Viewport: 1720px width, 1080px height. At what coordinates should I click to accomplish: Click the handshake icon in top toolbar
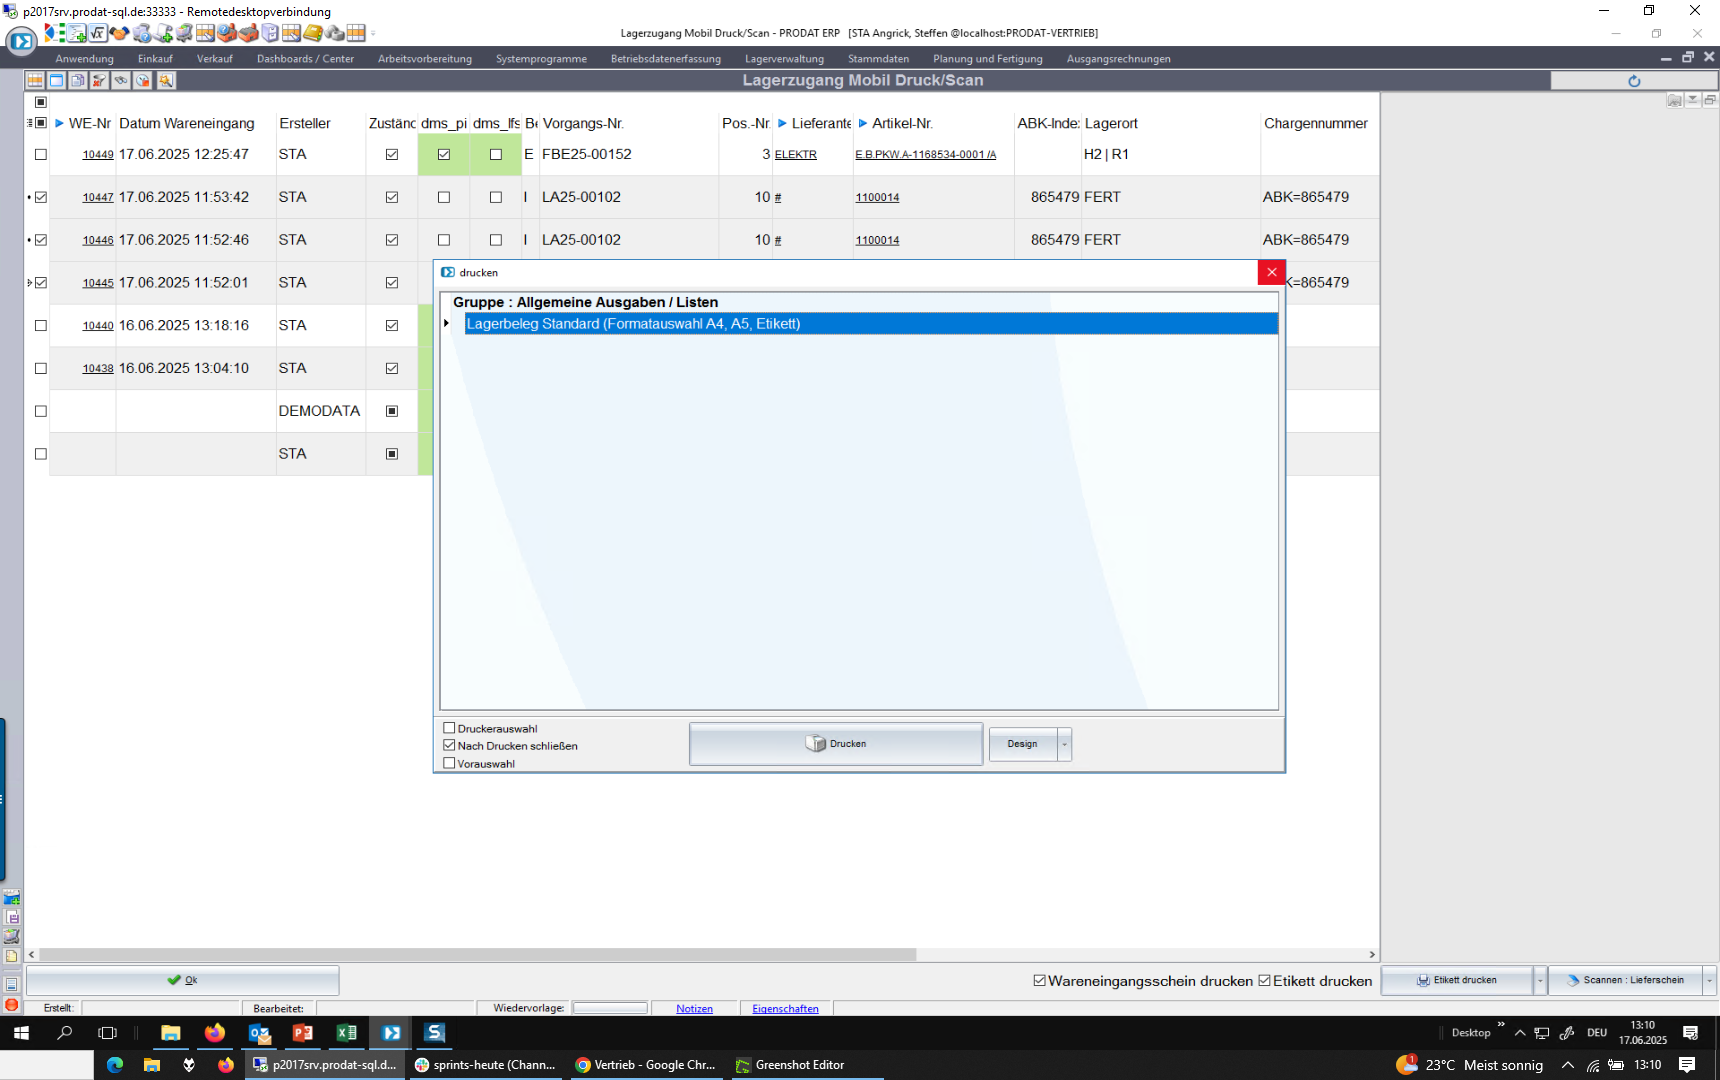click(x=120, y=33)
